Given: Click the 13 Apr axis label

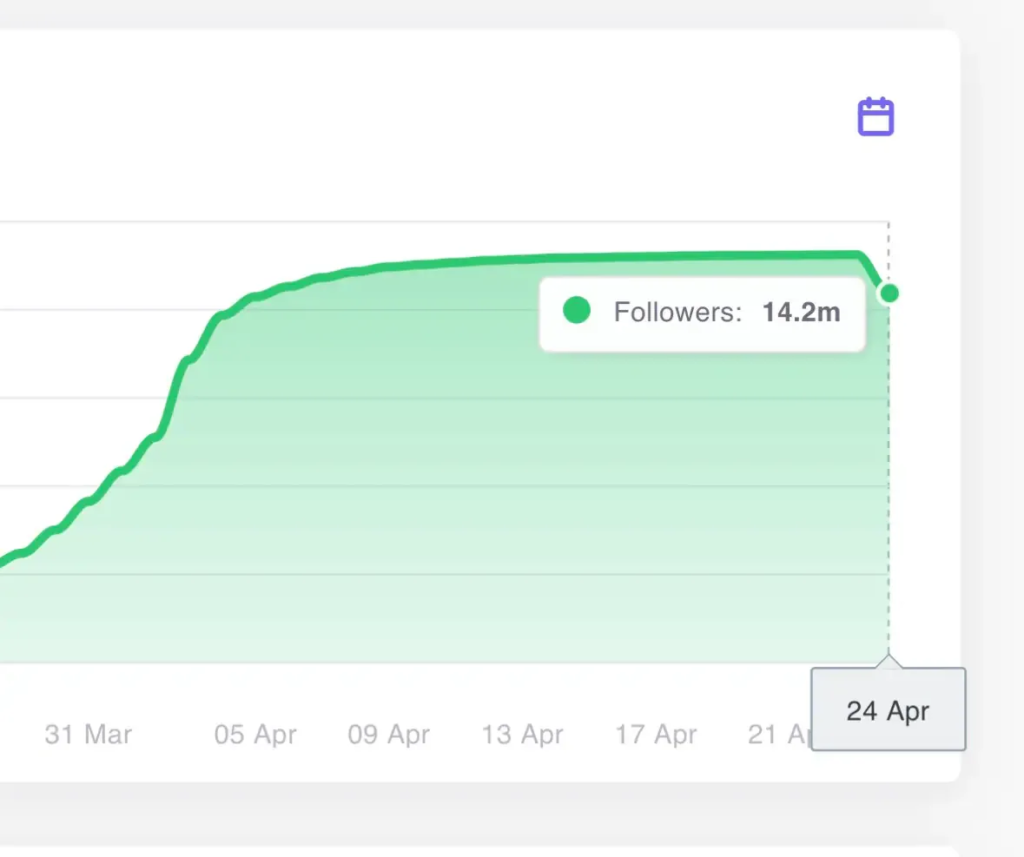Looking at the screenshot, I should point(522,735).
